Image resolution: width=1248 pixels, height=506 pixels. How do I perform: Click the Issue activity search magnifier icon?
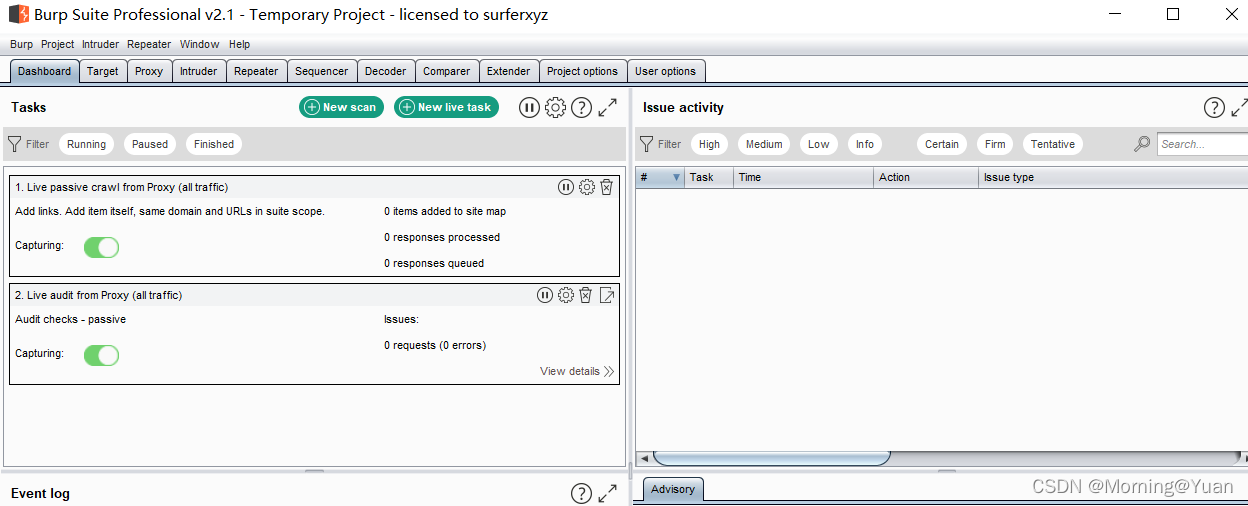coord(1142,144)
